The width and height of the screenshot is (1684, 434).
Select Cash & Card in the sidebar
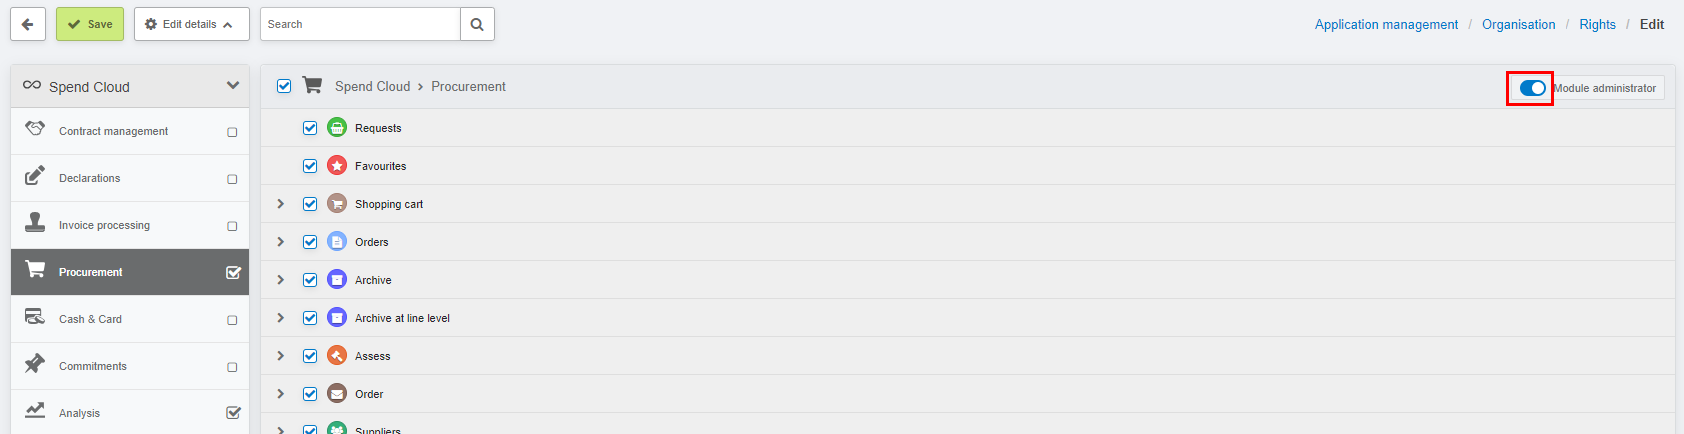pos(130,319)
